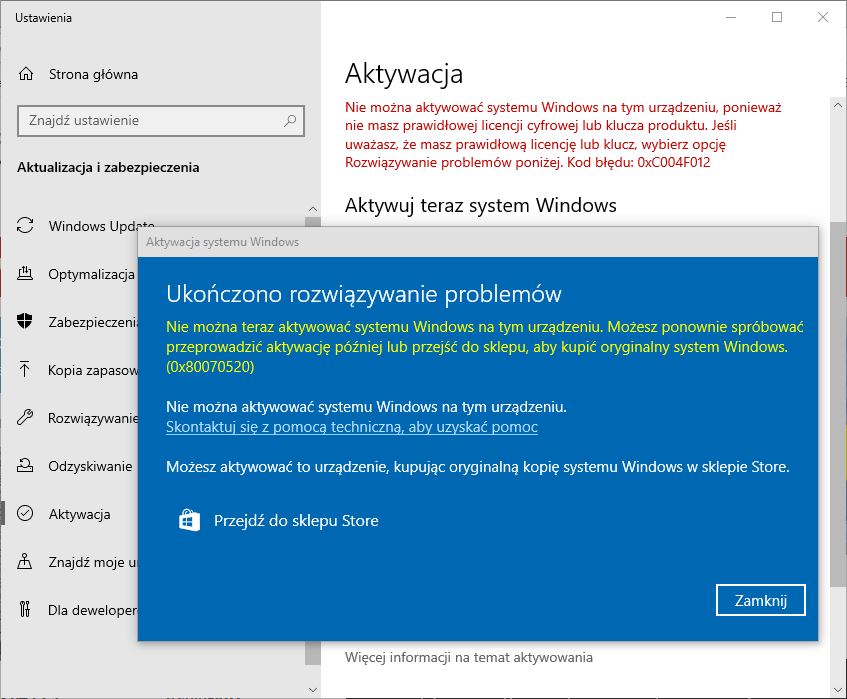Viewport: 847px width, 699px height.
Task: Click the Kopia zapasowa upload arrow icon
Action: click(25, 369)
